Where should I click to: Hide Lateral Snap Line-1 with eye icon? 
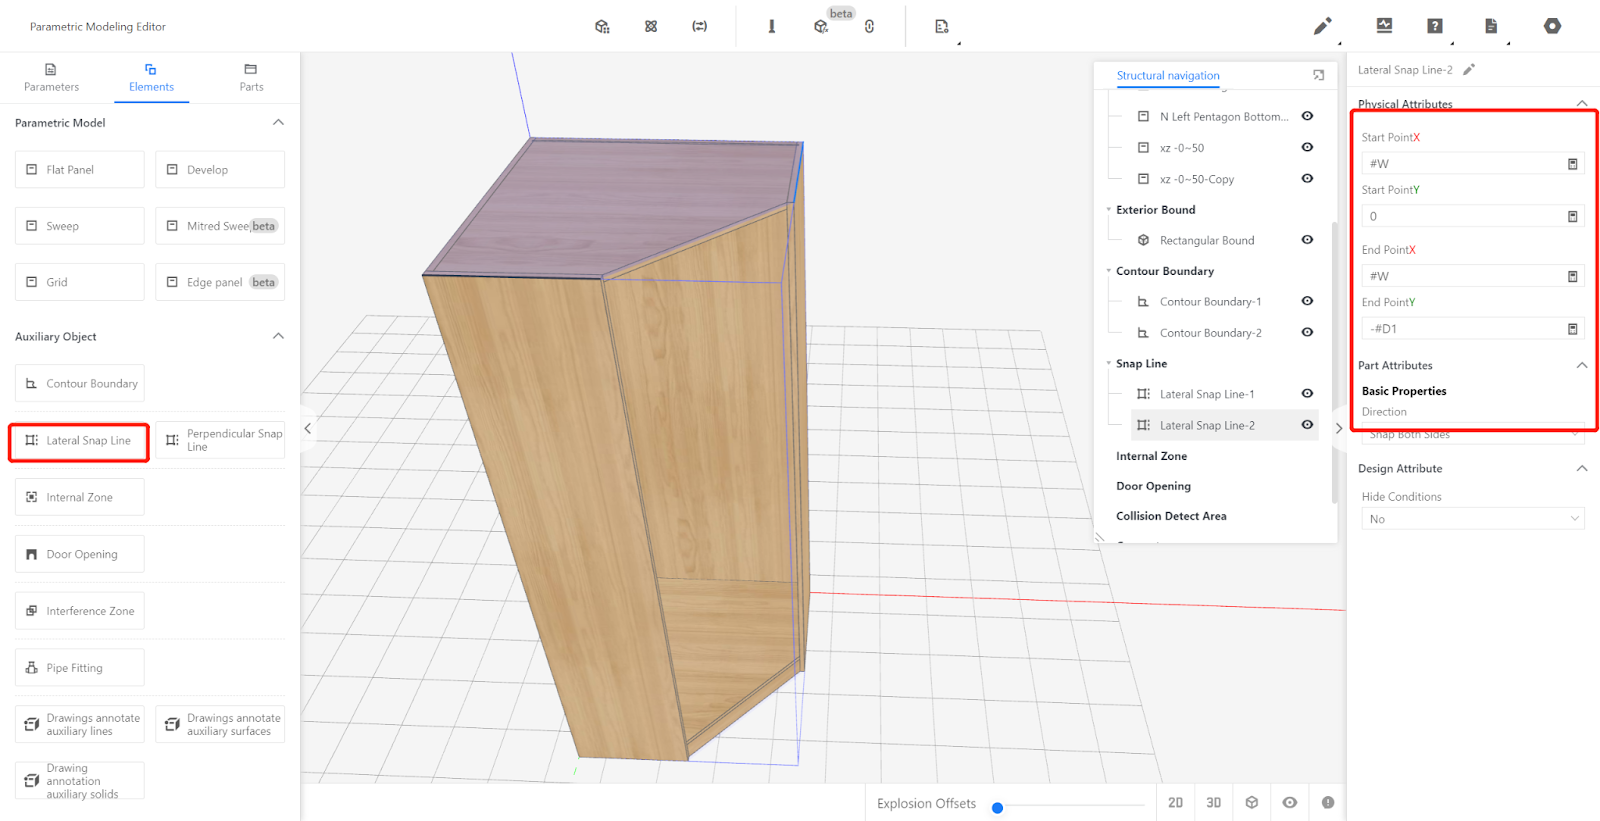(1307, 394)
